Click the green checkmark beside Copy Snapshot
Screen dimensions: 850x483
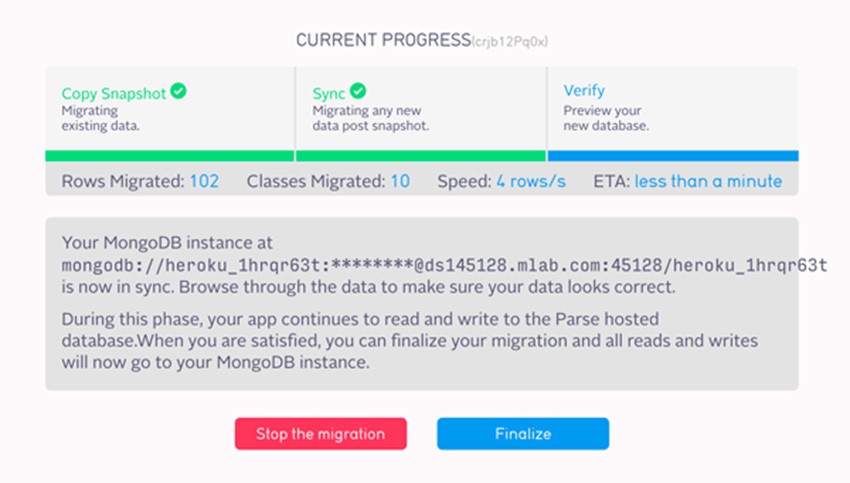coord(178,91)
